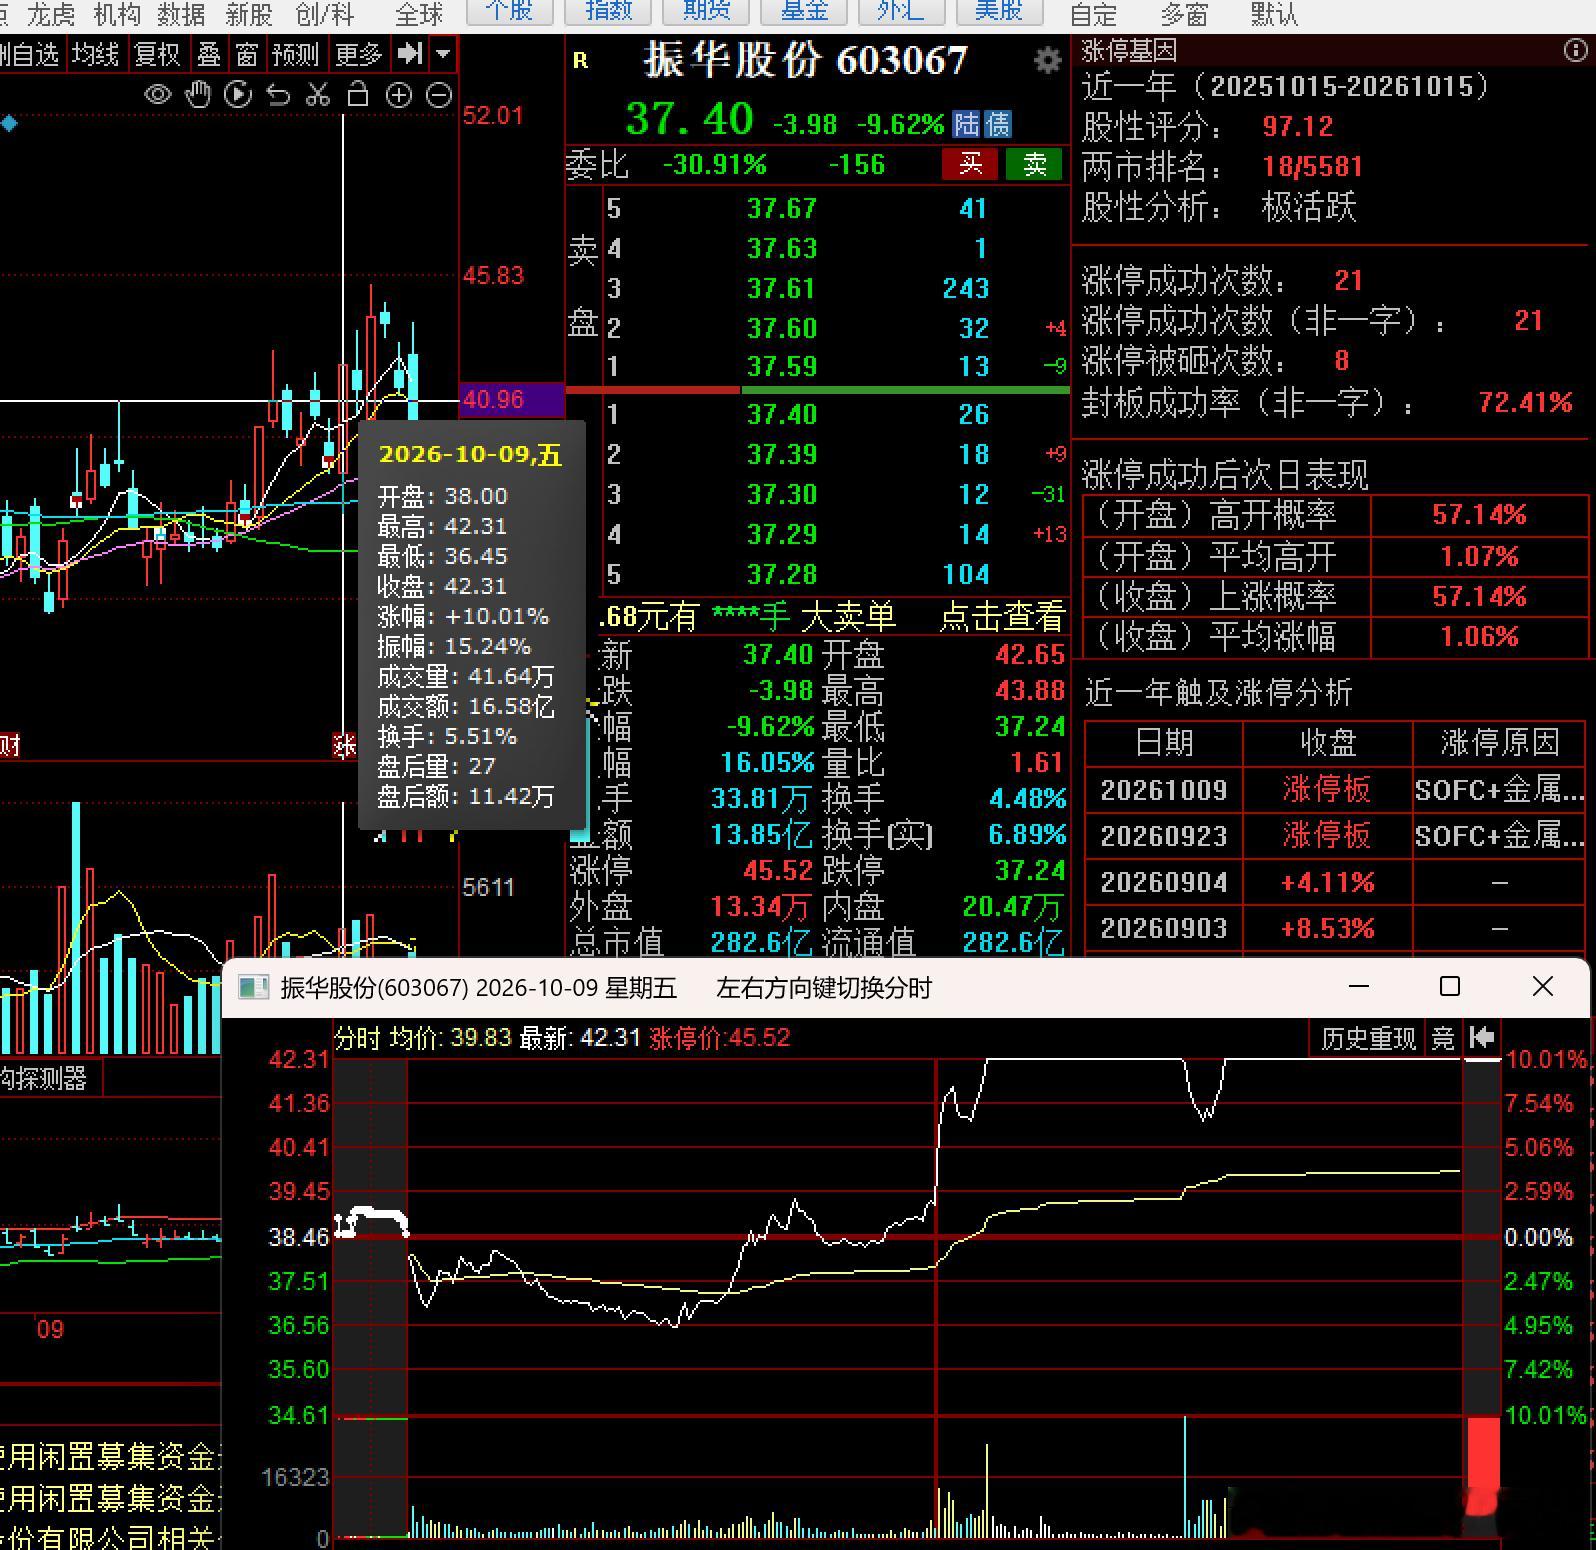
Task: Click the yellow R marker beside the stock name
Action: (x=580, y=61)
